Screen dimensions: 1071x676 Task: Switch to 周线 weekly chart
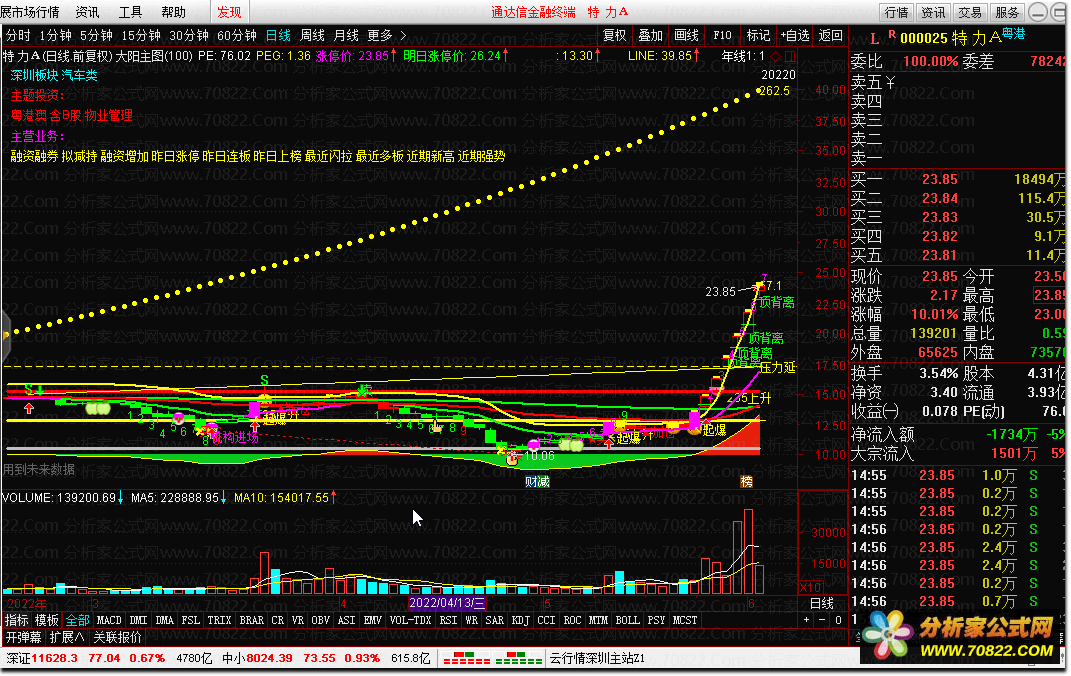click(x=312, y=36)
